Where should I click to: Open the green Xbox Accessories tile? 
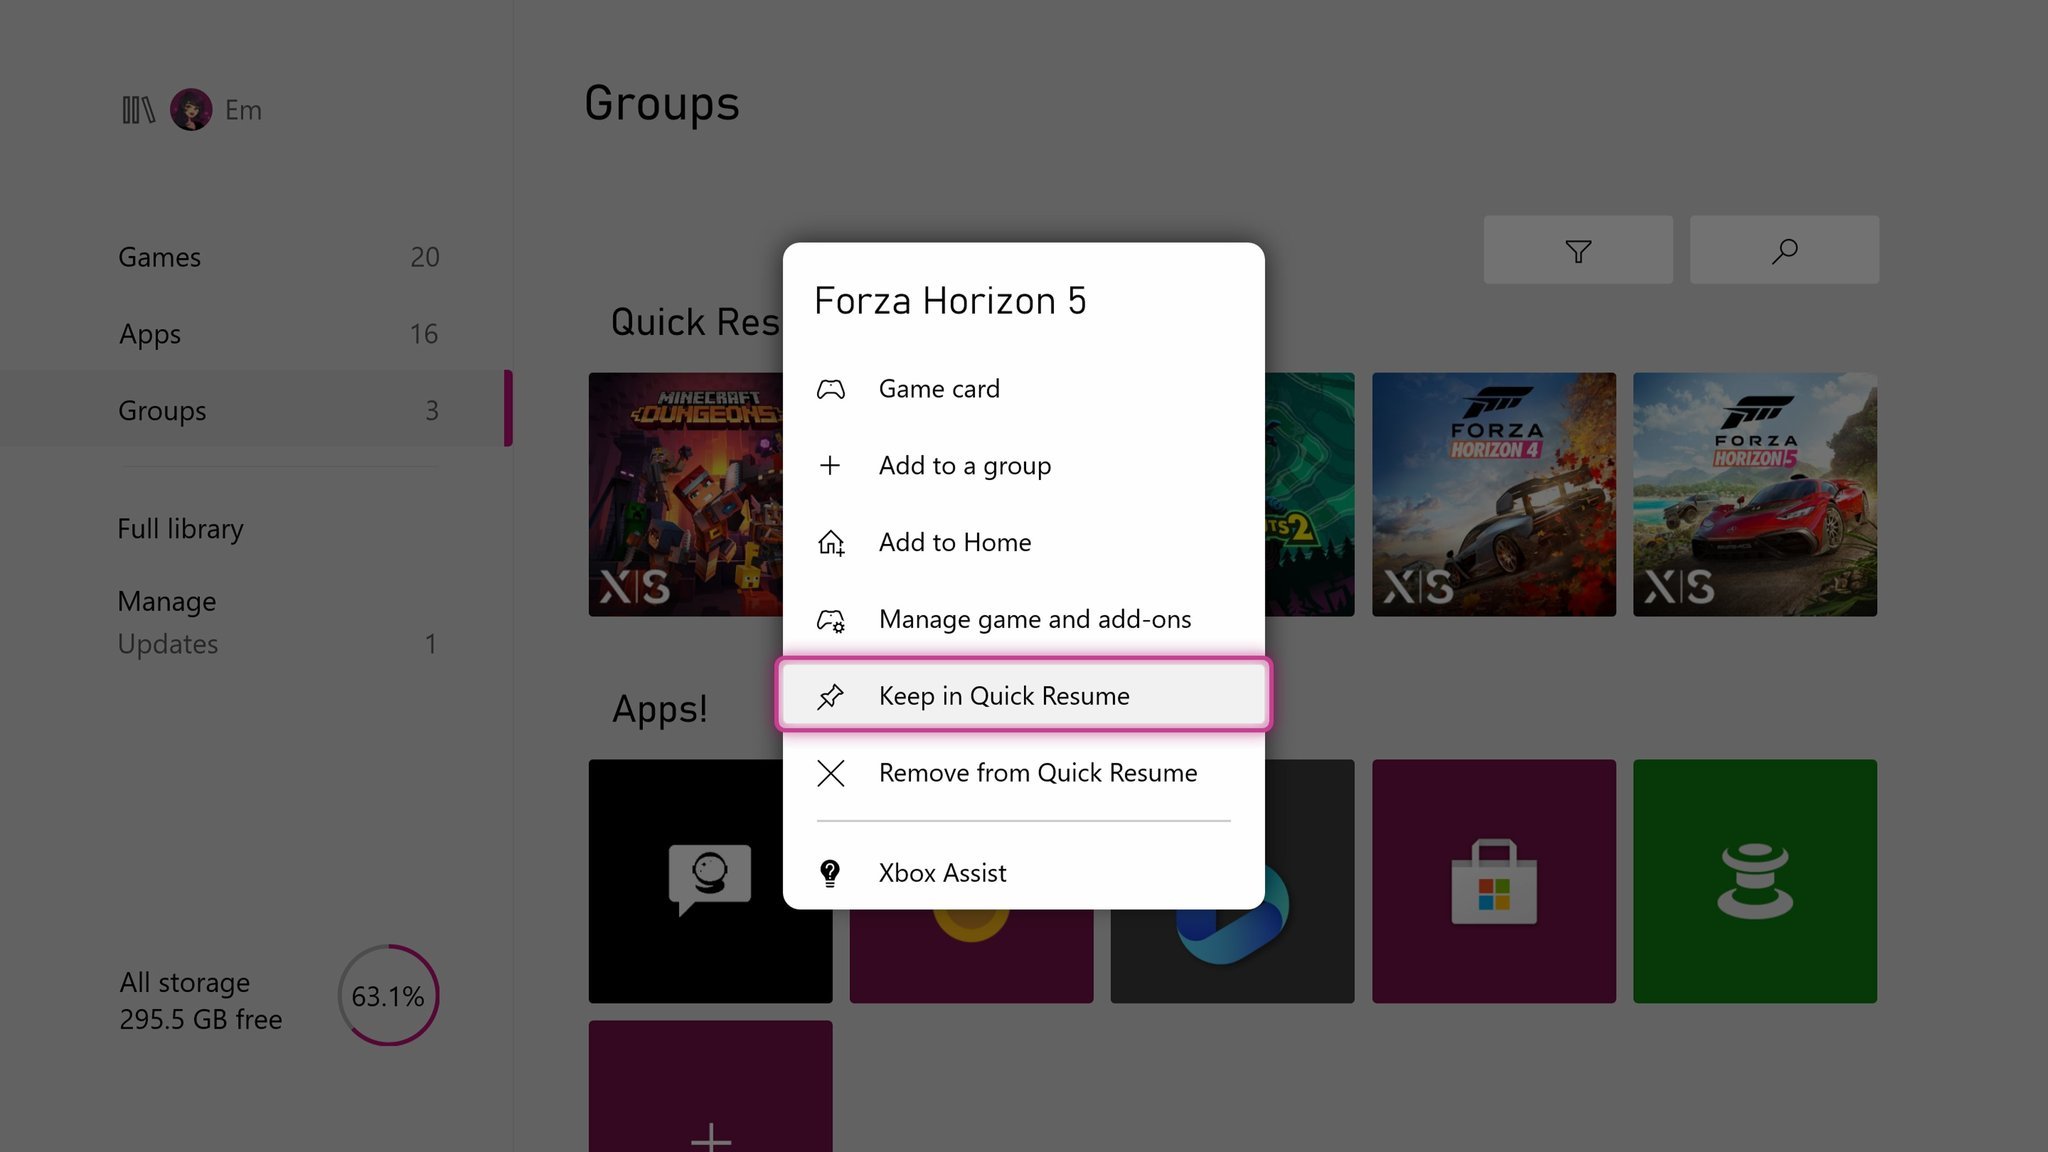click(x=1754, y=881)
